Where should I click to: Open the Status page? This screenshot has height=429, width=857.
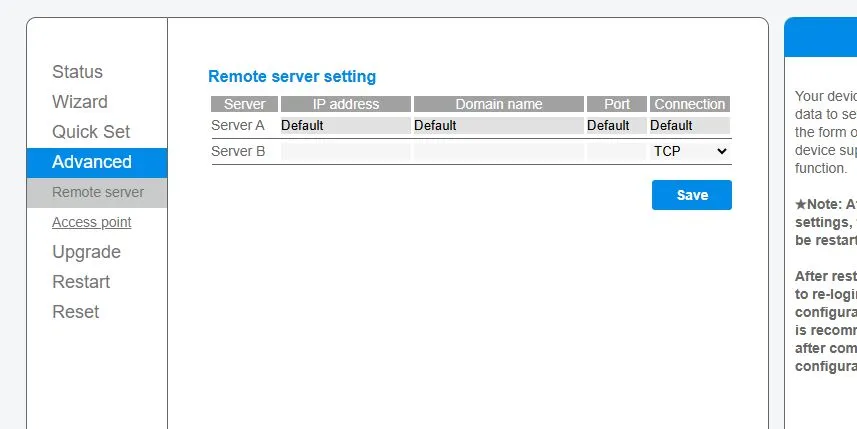tap(77, 72)
